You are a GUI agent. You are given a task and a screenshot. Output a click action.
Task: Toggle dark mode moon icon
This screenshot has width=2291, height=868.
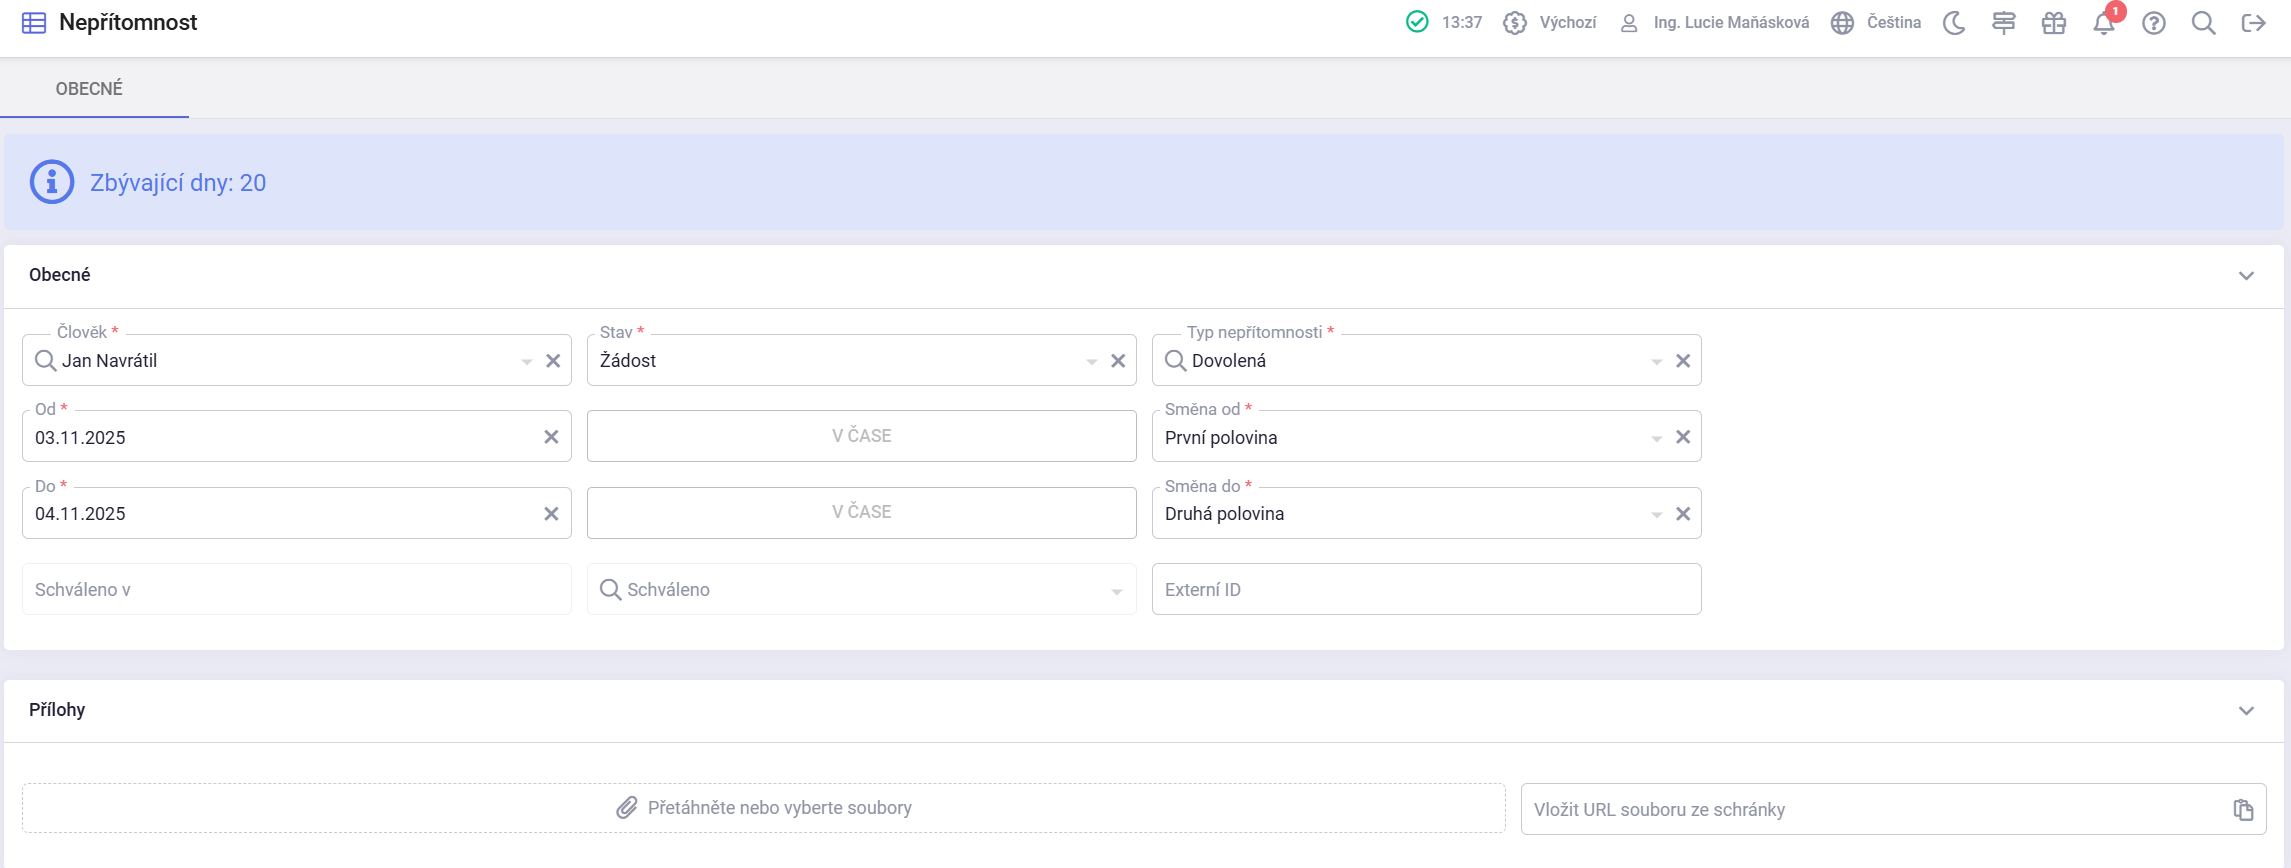pos(1954,23)
